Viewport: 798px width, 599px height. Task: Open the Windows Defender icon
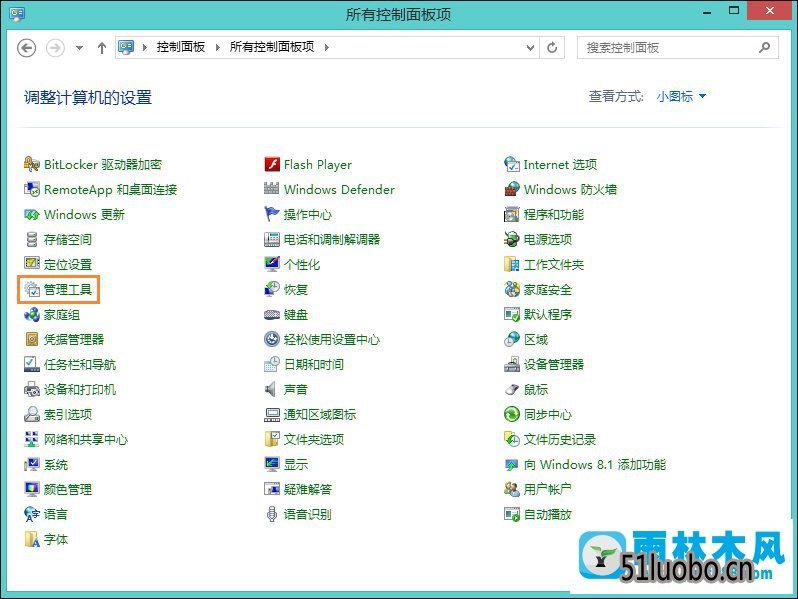point(272,189)
